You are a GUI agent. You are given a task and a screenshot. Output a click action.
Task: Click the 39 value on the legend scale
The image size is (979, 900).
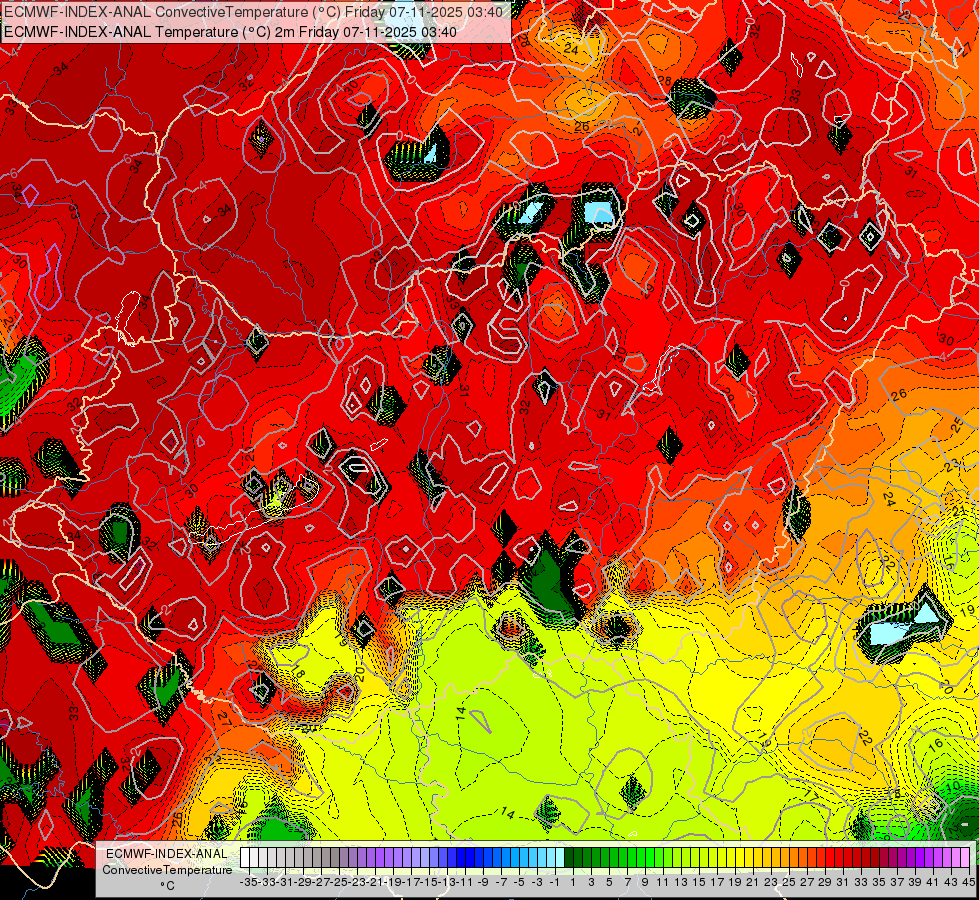click(x=915, y=883)
